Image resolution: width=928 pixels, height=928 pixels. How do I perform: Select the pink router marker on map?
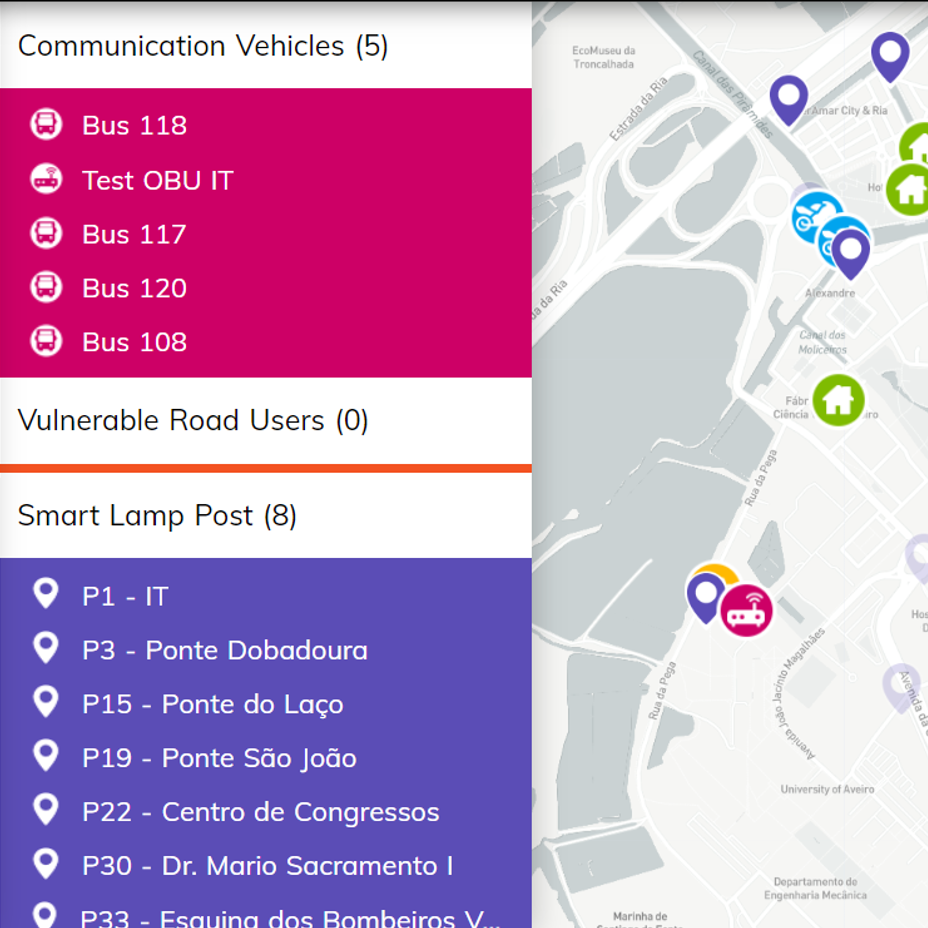click(746, 611)
